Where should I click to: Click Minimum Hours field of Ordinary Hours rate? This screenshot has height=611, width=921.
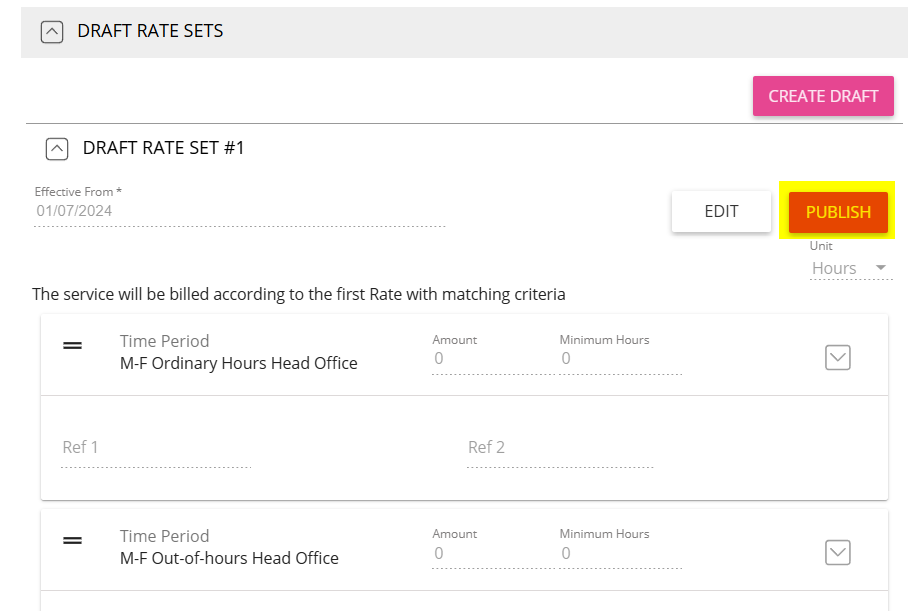pos(620,358)
